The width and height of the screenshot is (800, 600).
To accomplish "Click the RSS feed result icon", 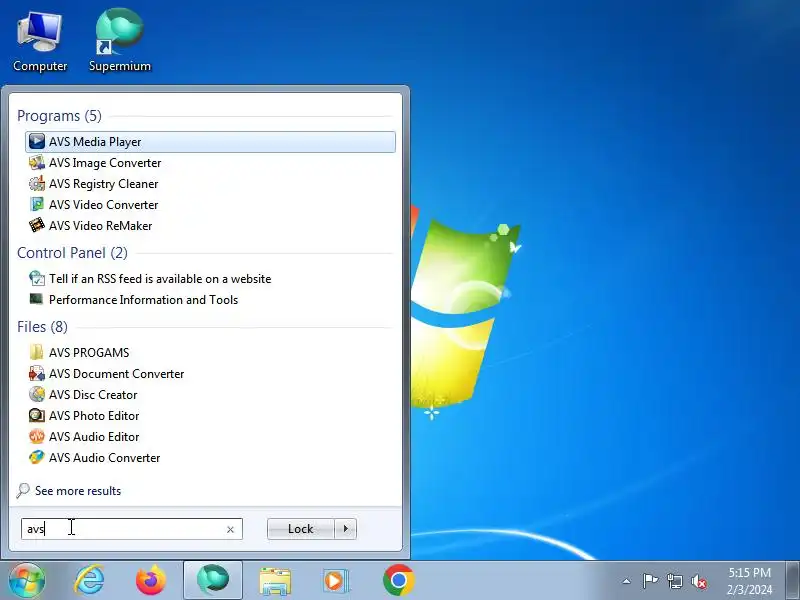I will 37,278.
